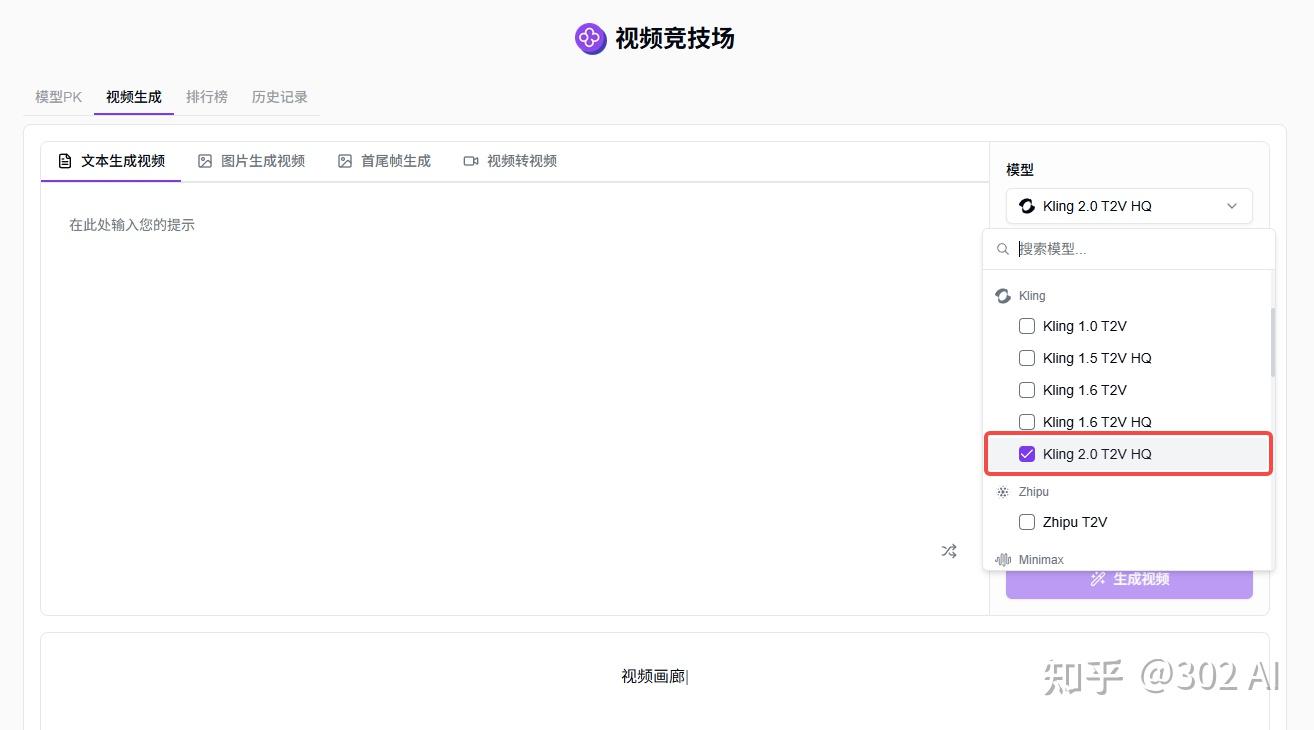Select the 文本生成视频 tab
Image resolution: width=1314 pixels, height=730 pixels.
tap(111, 161)
